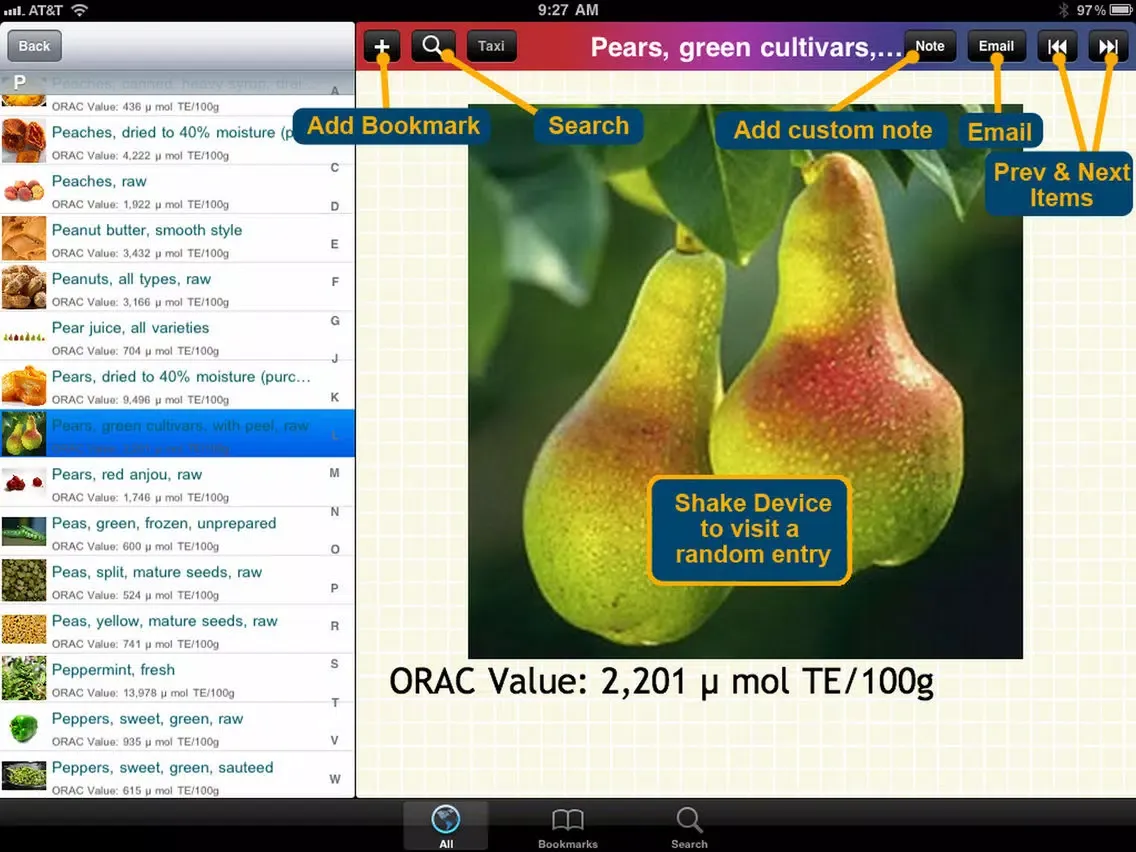Viewport: 1136px width, 852px height.
Task: Select Pears, dried to 40% moisture
Action: (x=178, y=386)
